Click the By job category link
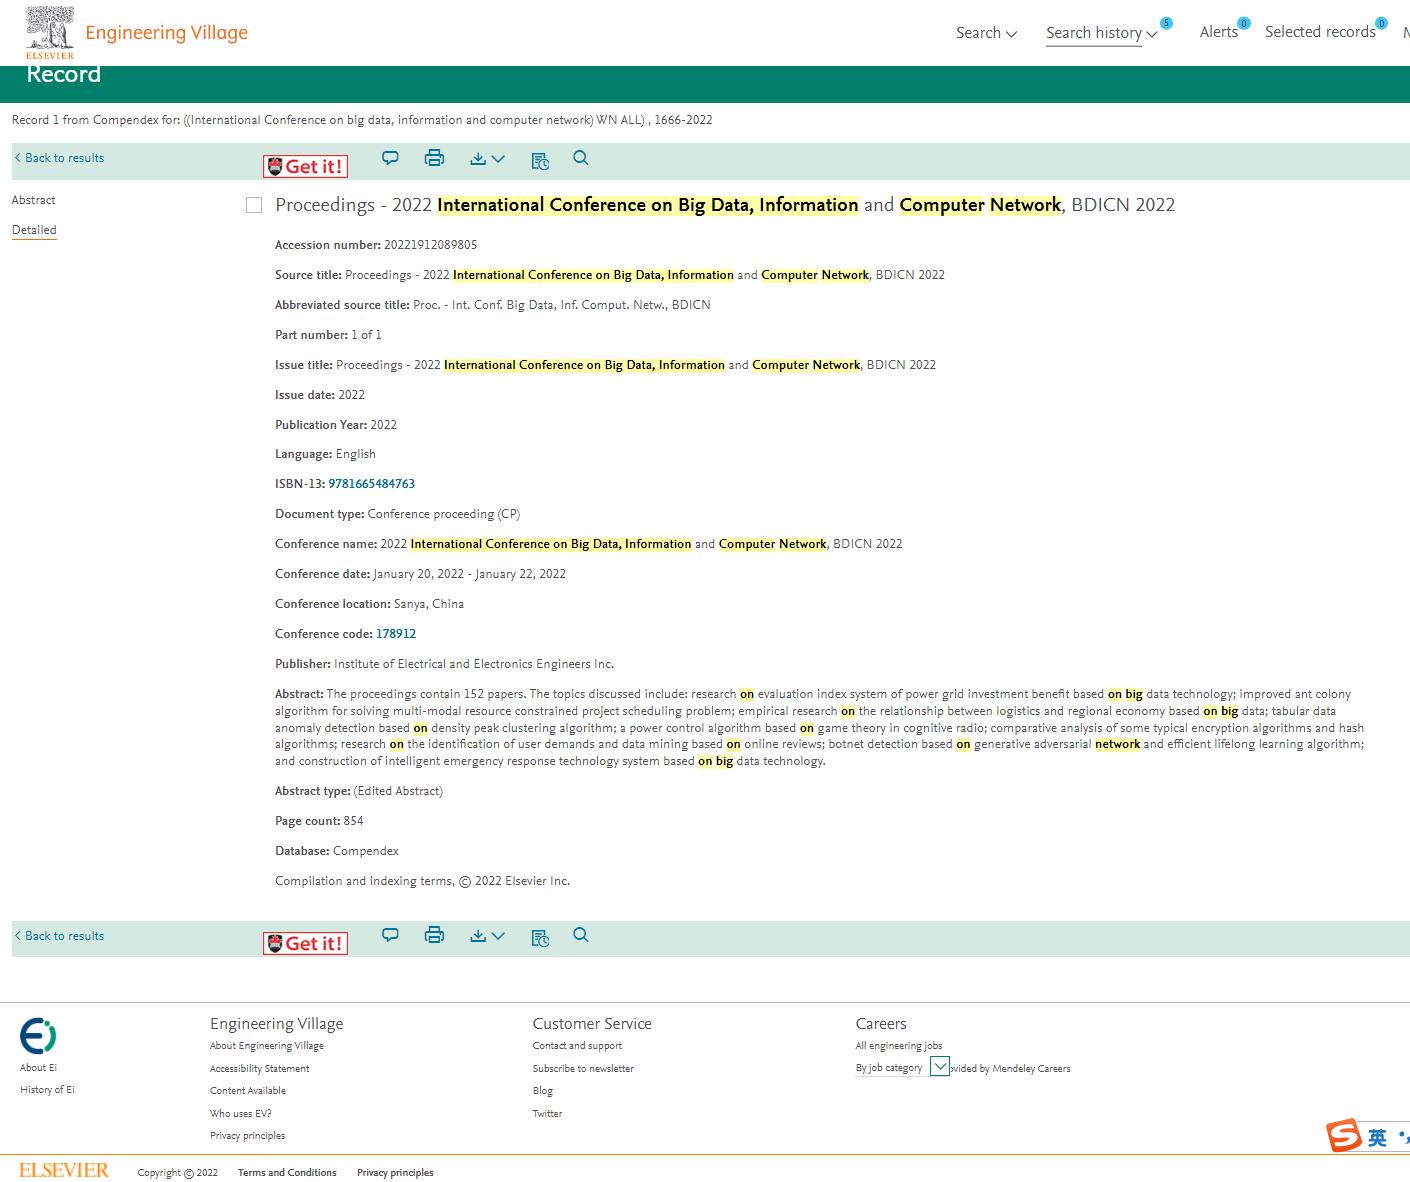 [889, 1068]
